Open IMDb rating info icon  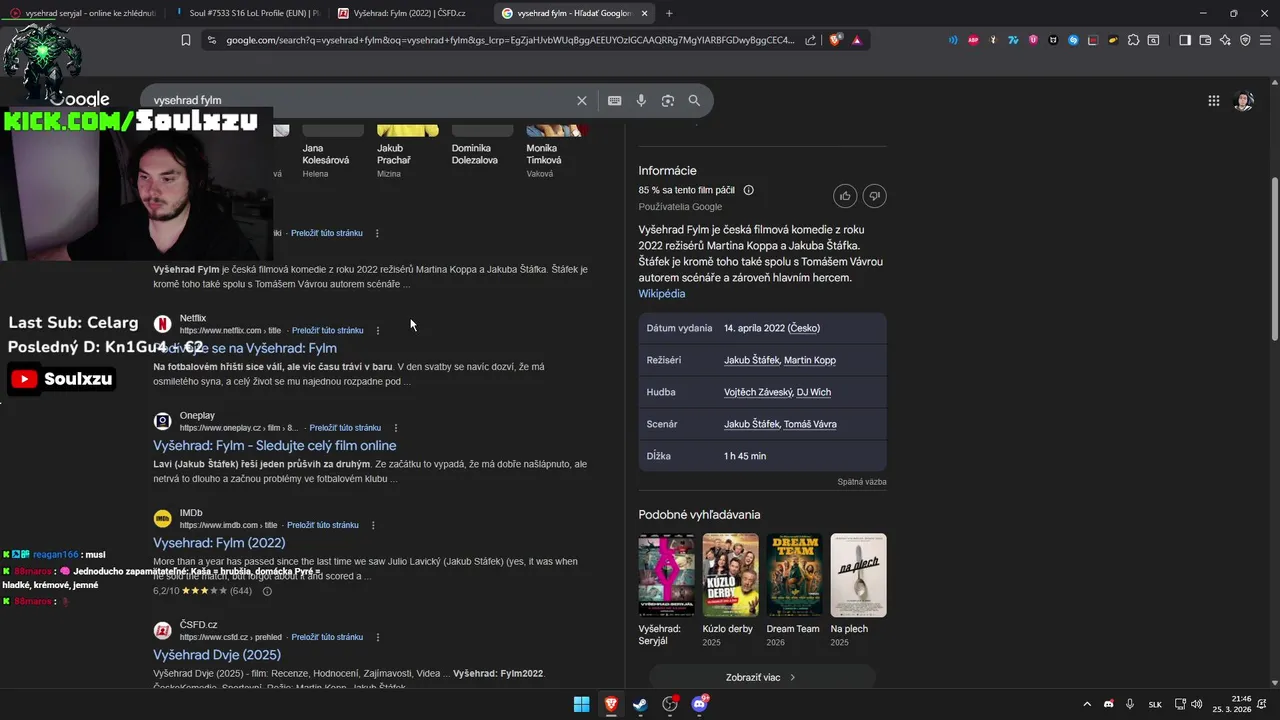click(x=267, y=591)
